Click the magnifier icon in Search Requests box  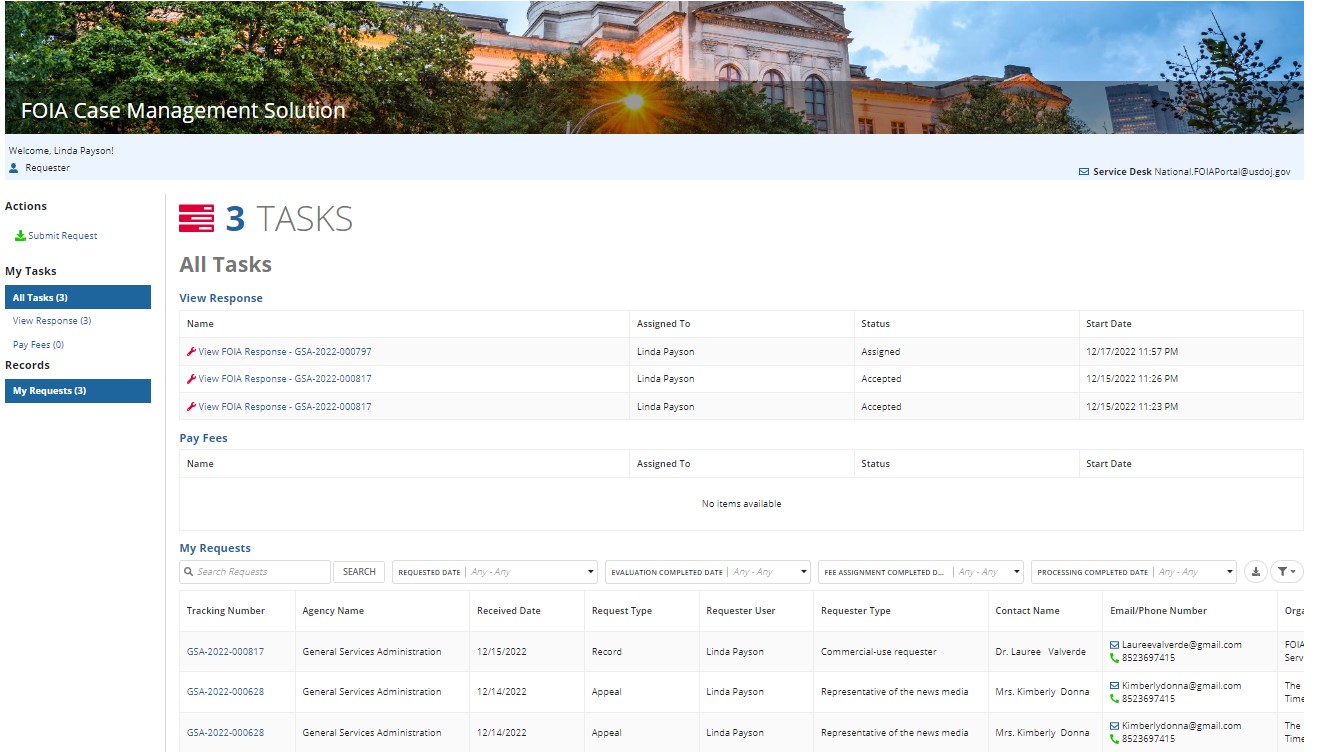point(190,571)
